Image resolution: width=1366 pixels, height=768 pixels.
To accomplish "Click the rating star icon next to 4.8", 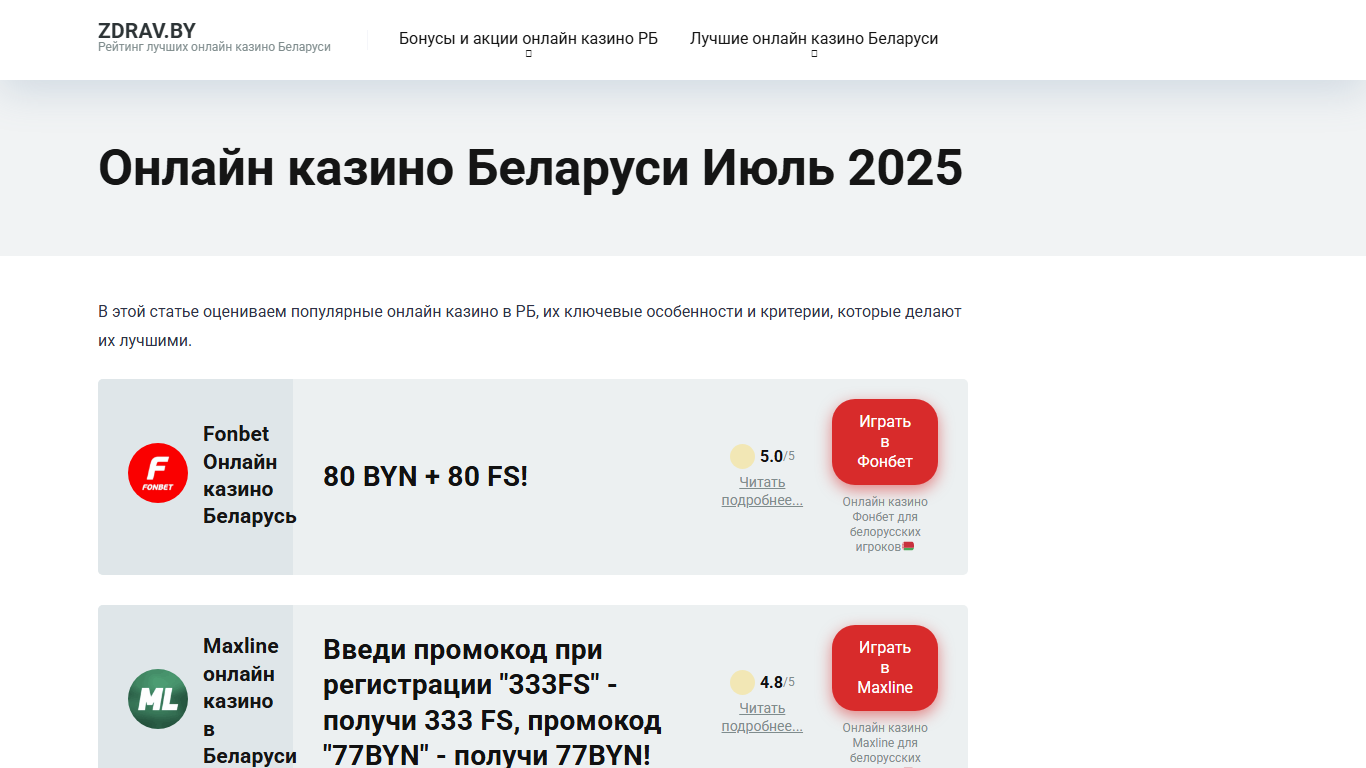I will [742, 683].
